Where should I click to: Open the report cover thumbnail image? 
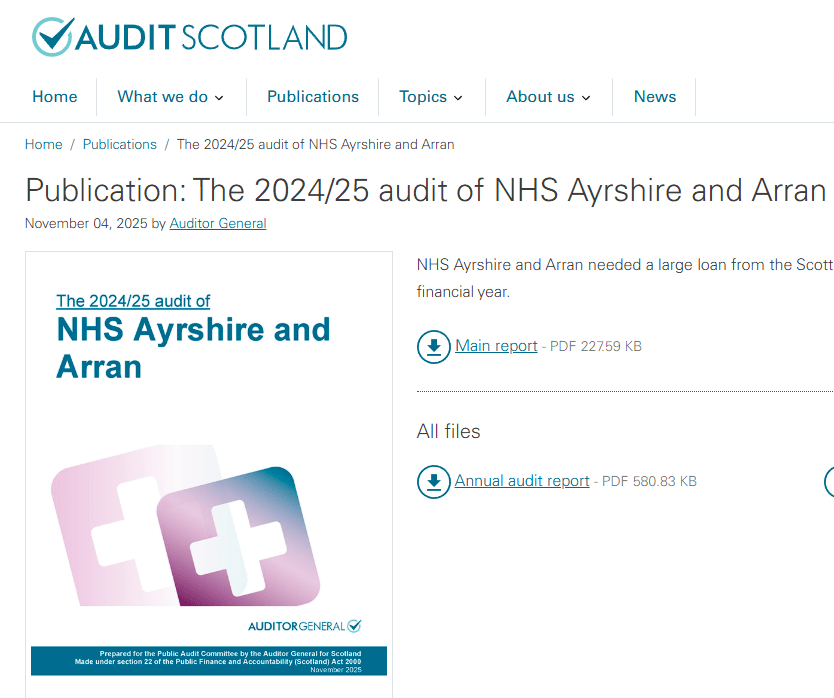[209, 473]
